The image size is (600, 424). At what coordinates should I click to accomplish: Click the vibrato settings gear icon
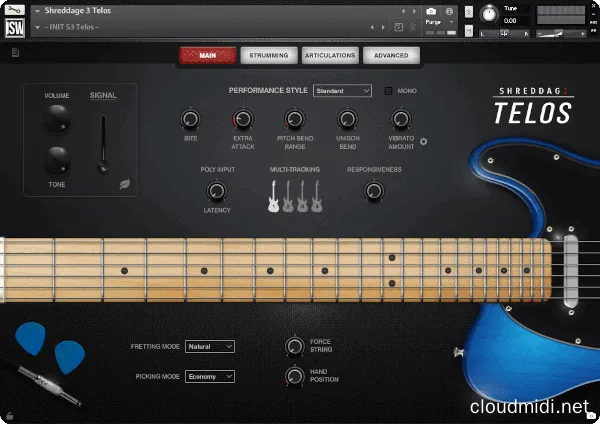click(x=423, y=142)
